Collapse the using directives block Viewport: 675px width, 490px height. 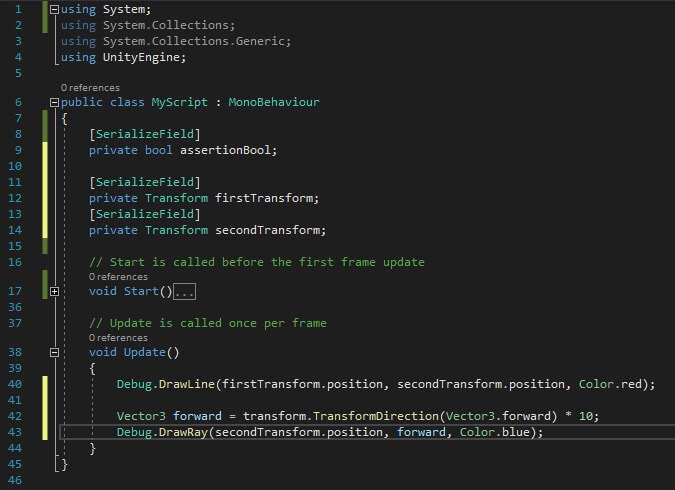pos(54,8)
